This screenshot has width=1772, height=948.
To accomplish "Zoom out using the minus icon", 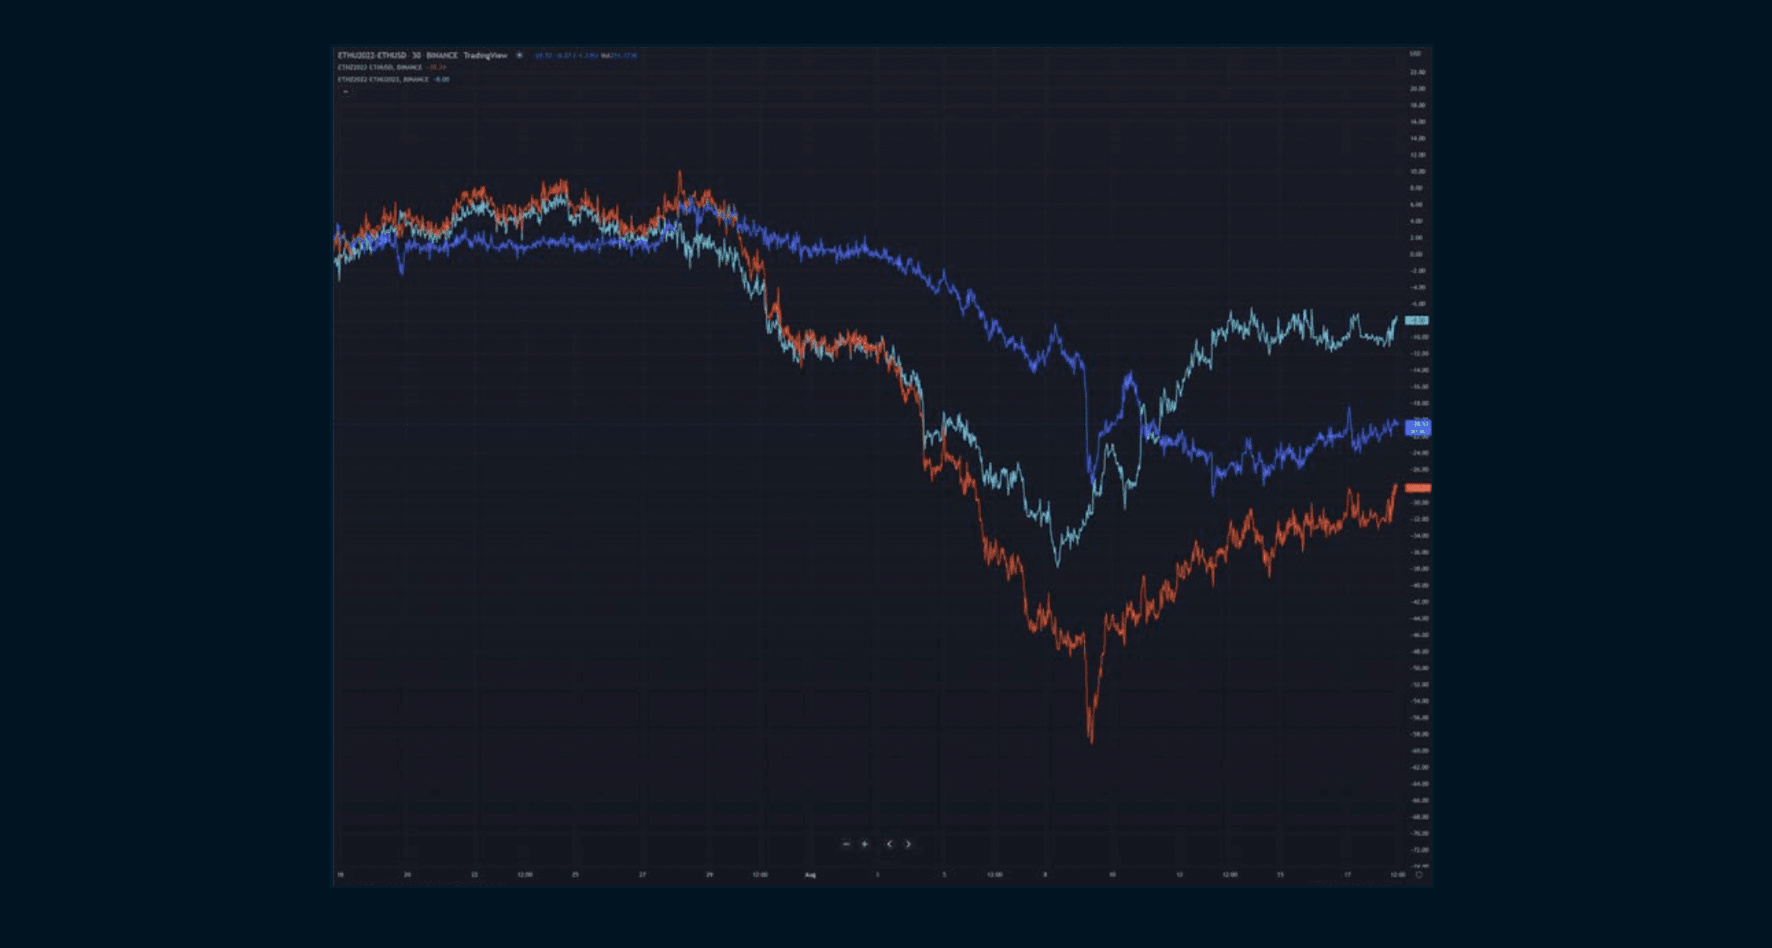I will (x=848, y=844).
